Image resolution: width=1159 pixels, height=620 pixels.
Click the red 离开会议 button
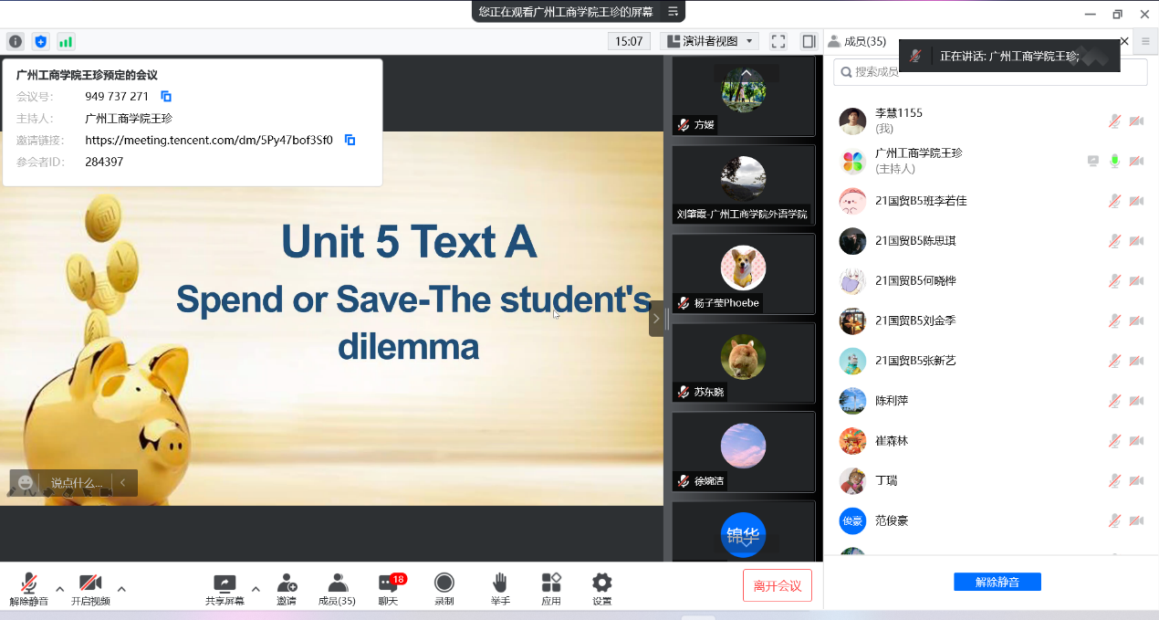(777, 585)
